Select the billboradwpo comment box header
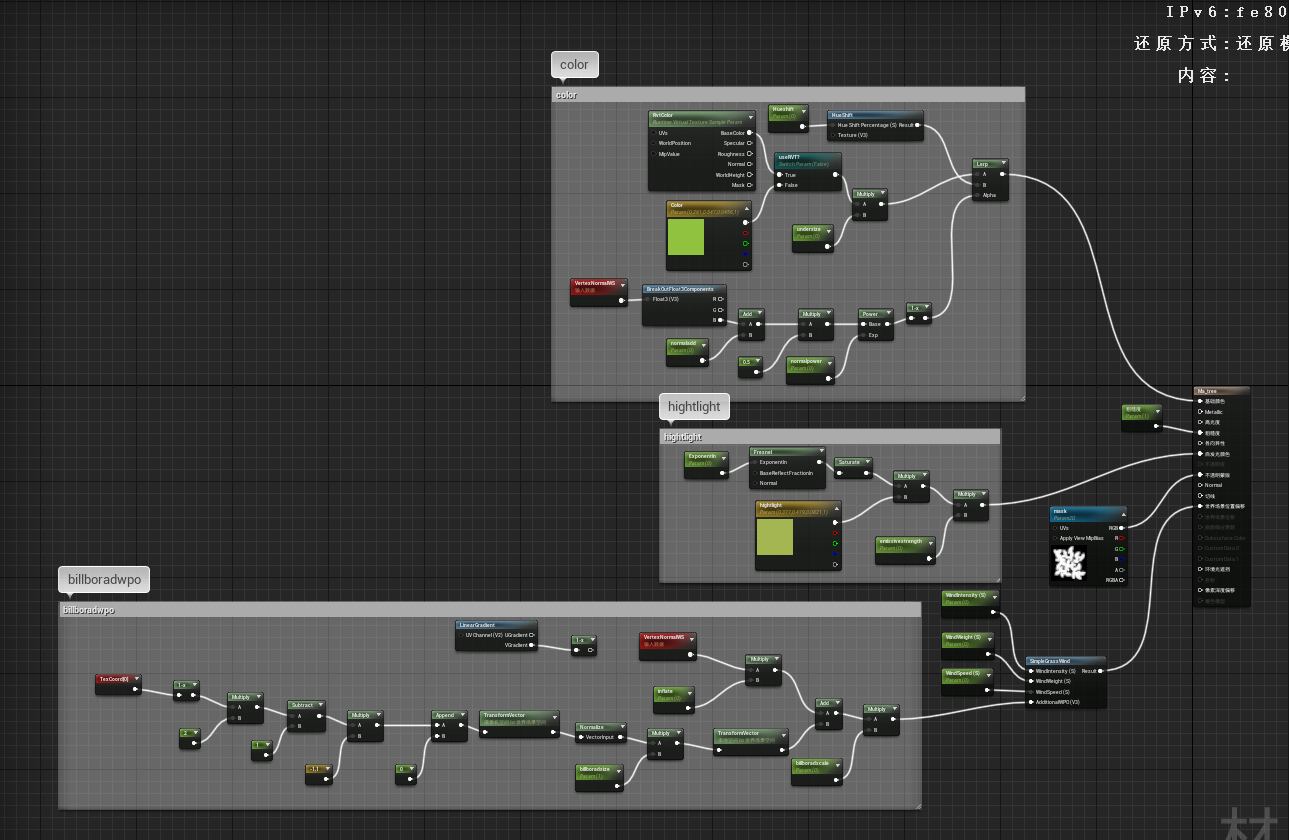The height and width of the screenshot is (840, 1289). (x=489, y=609)
